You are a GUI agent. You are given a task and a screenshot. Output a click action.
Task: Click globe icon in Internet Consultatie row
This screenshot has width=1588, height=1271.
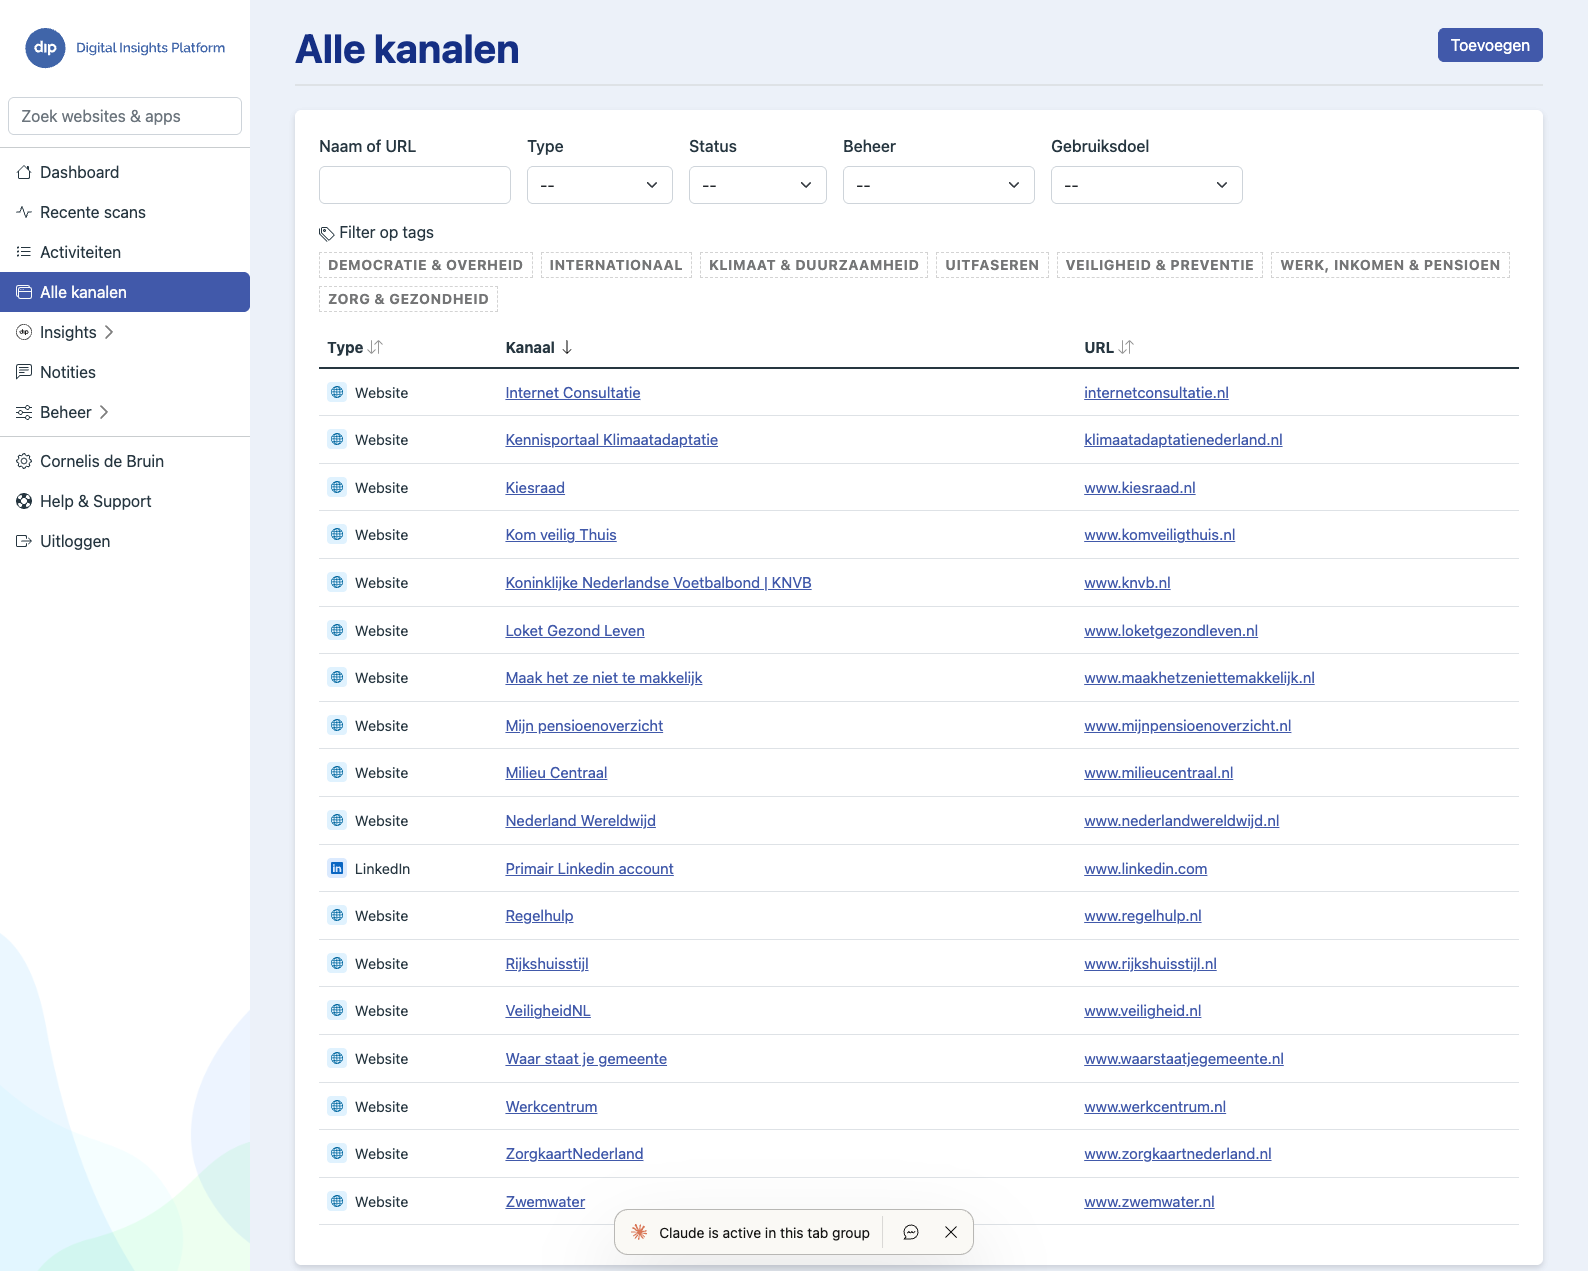(x=337, y=392)
